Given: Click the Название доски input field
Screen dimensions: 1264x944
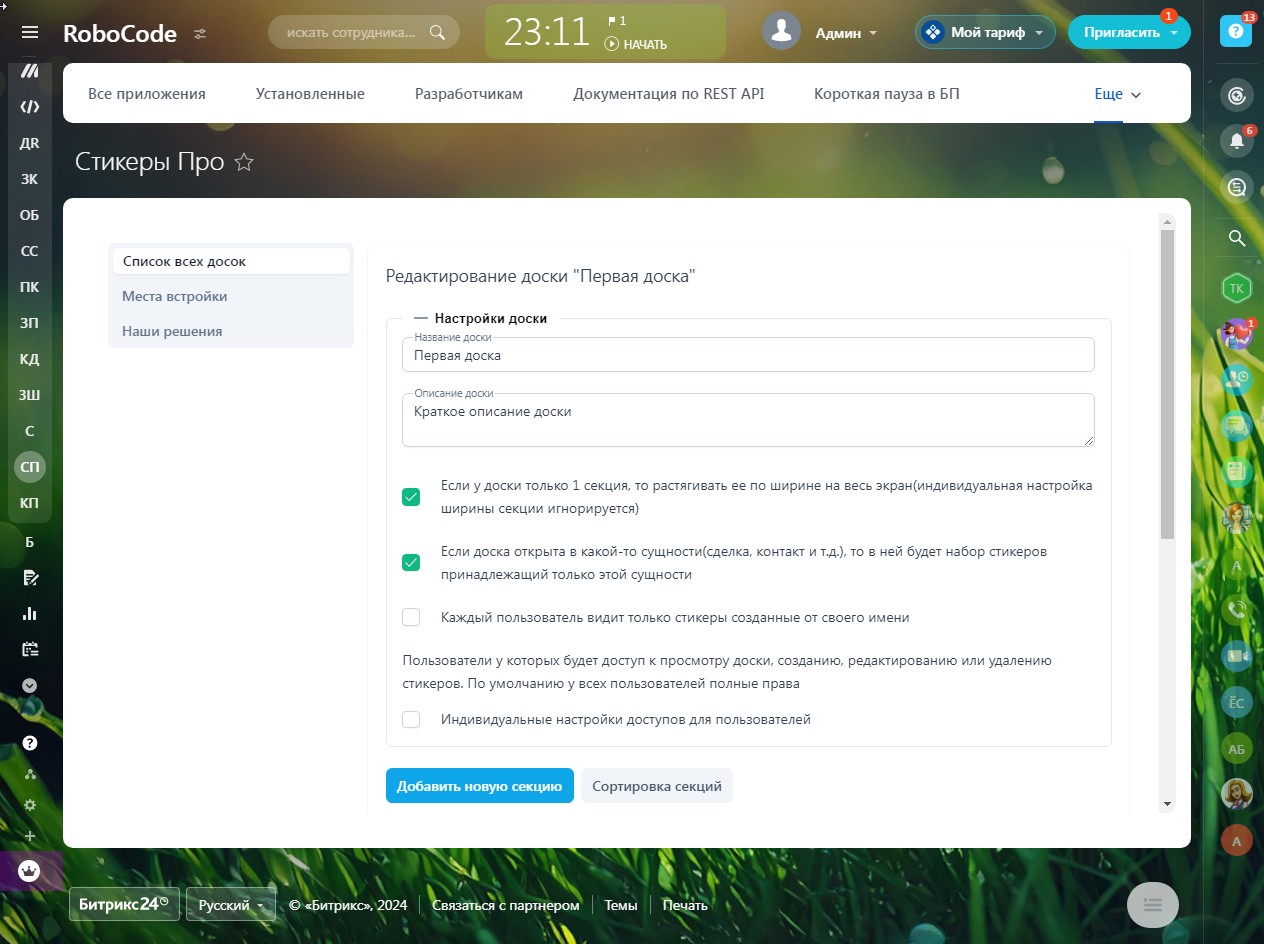Looking at the screenshot, I should (748, 355).
